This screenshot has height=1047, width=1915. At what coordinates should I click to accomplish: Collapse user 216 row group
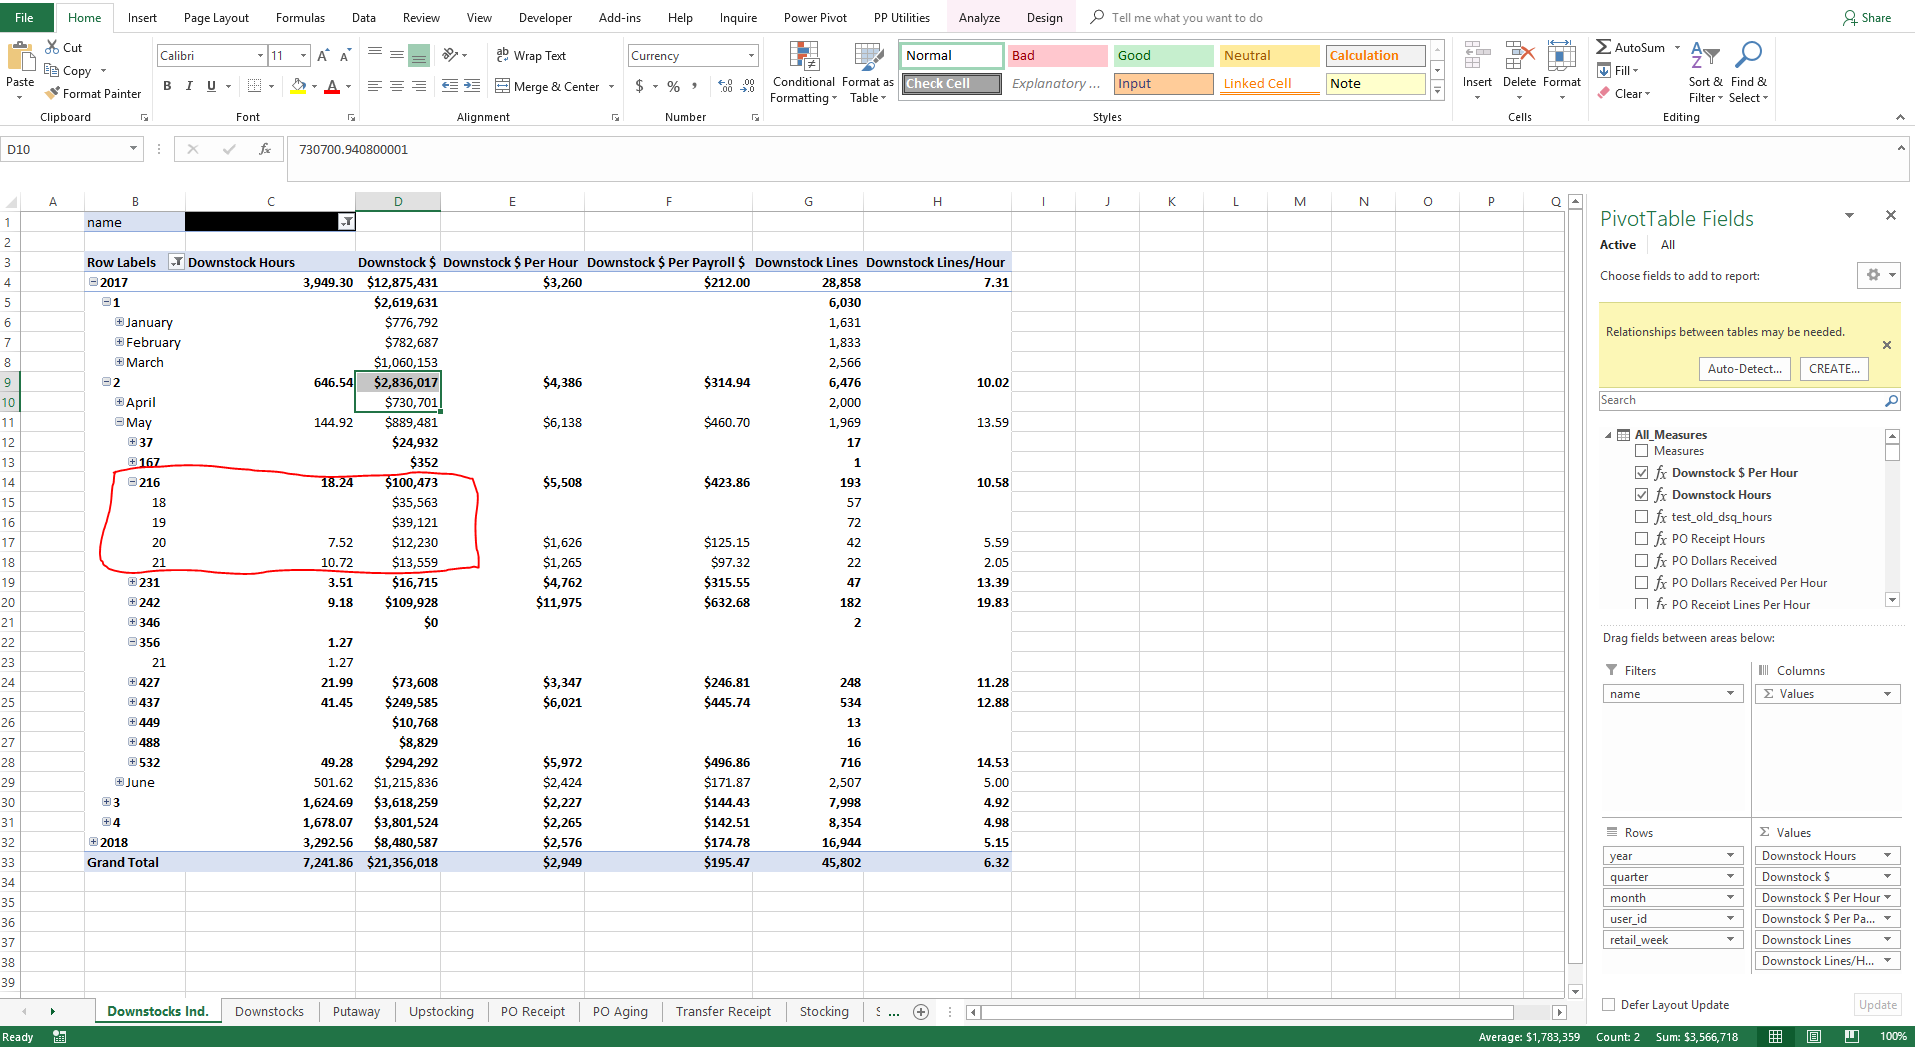click(132, 482)
